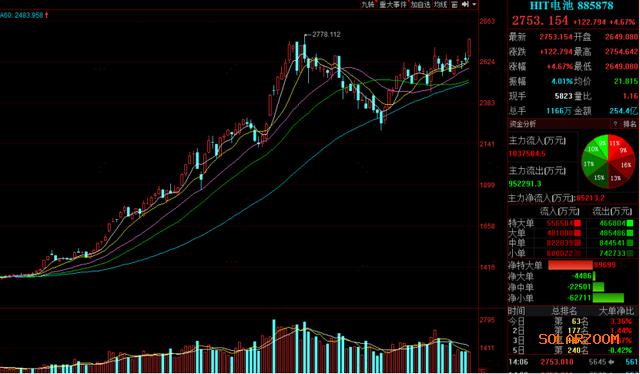Click the collapse arrow icon beside grid icon
The image size is (640, 374).
tap(465, 4)
